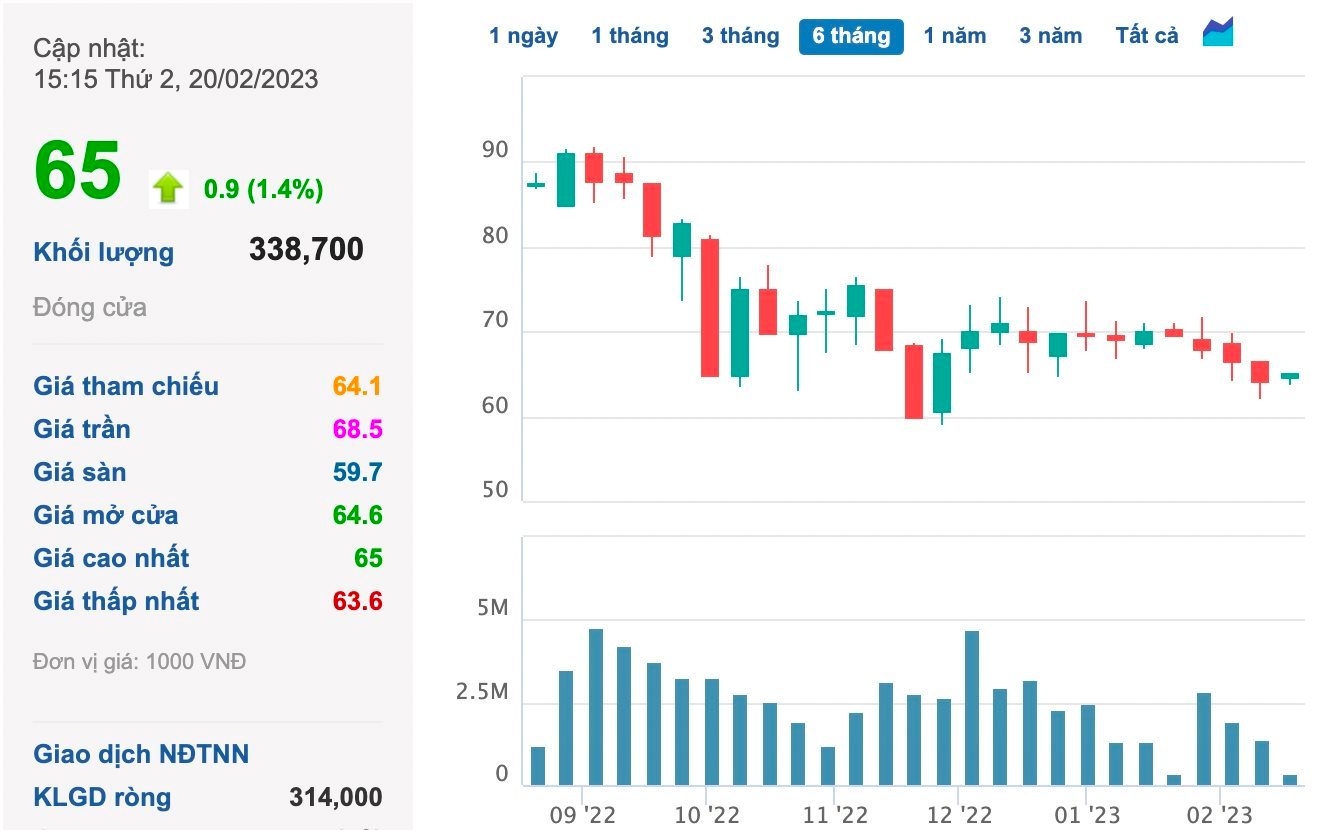Switch chart to 3 năm

(x=1051, y=36)
